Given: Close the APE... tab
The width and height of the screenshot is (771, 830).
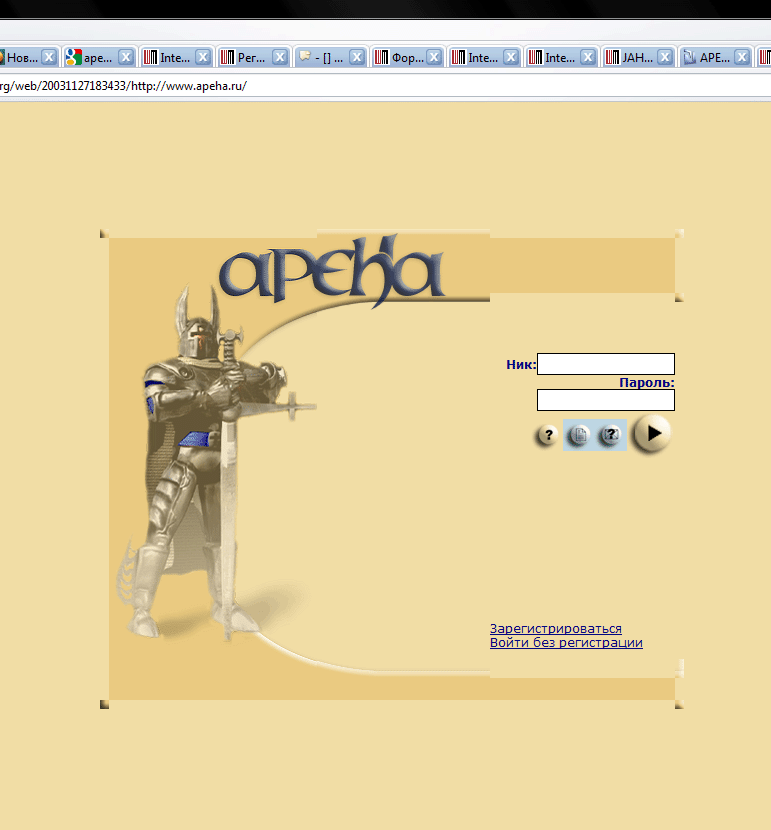Looking at the screenshot, I should 742,57.
